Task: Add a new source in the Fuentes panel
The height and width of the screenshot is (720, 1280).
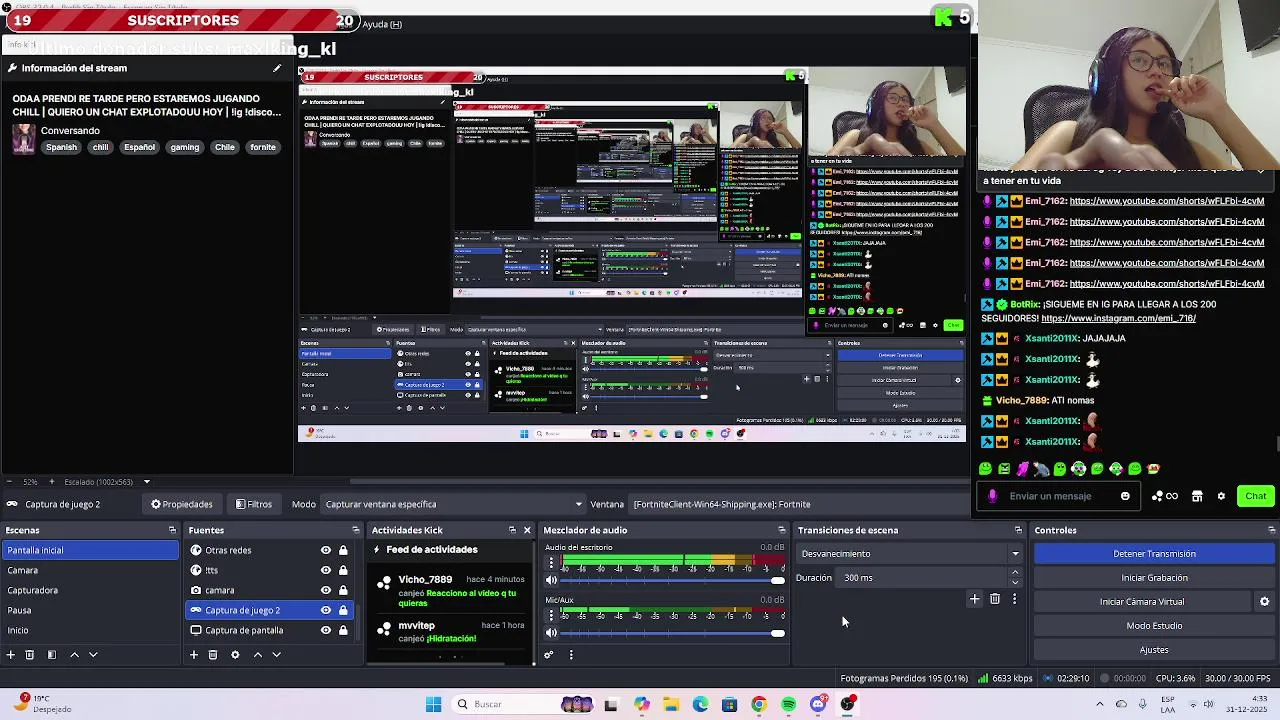Action: [x=194, y=655]
